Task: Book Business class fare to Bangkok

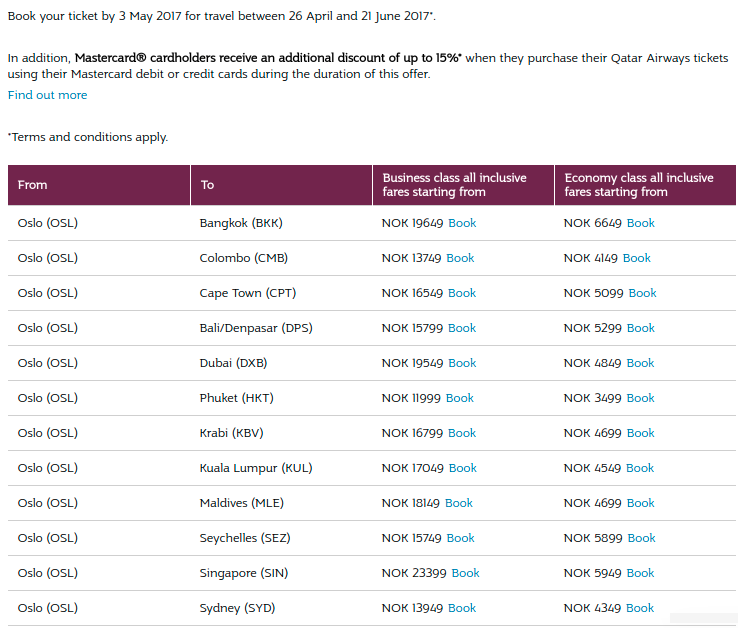Action: click(x=462, y=223)
